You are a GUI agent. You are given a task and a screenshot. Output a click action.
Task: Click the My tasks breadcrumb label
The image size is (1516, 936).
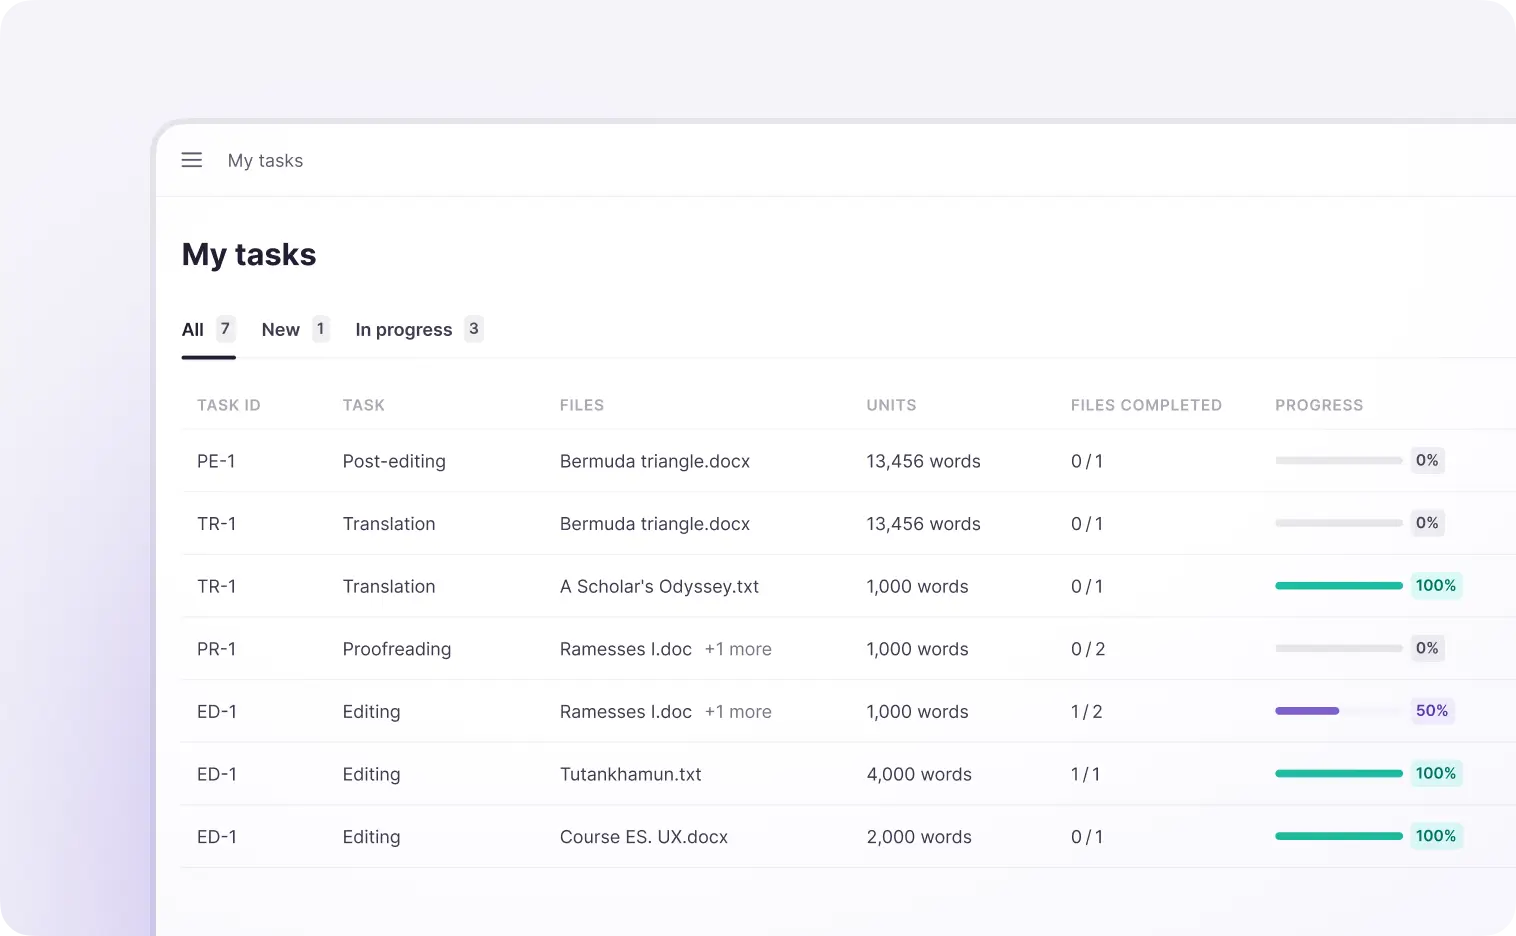265,161
